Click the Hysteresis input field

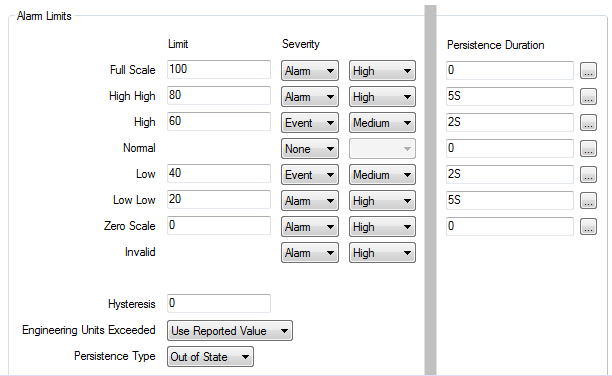219,303
